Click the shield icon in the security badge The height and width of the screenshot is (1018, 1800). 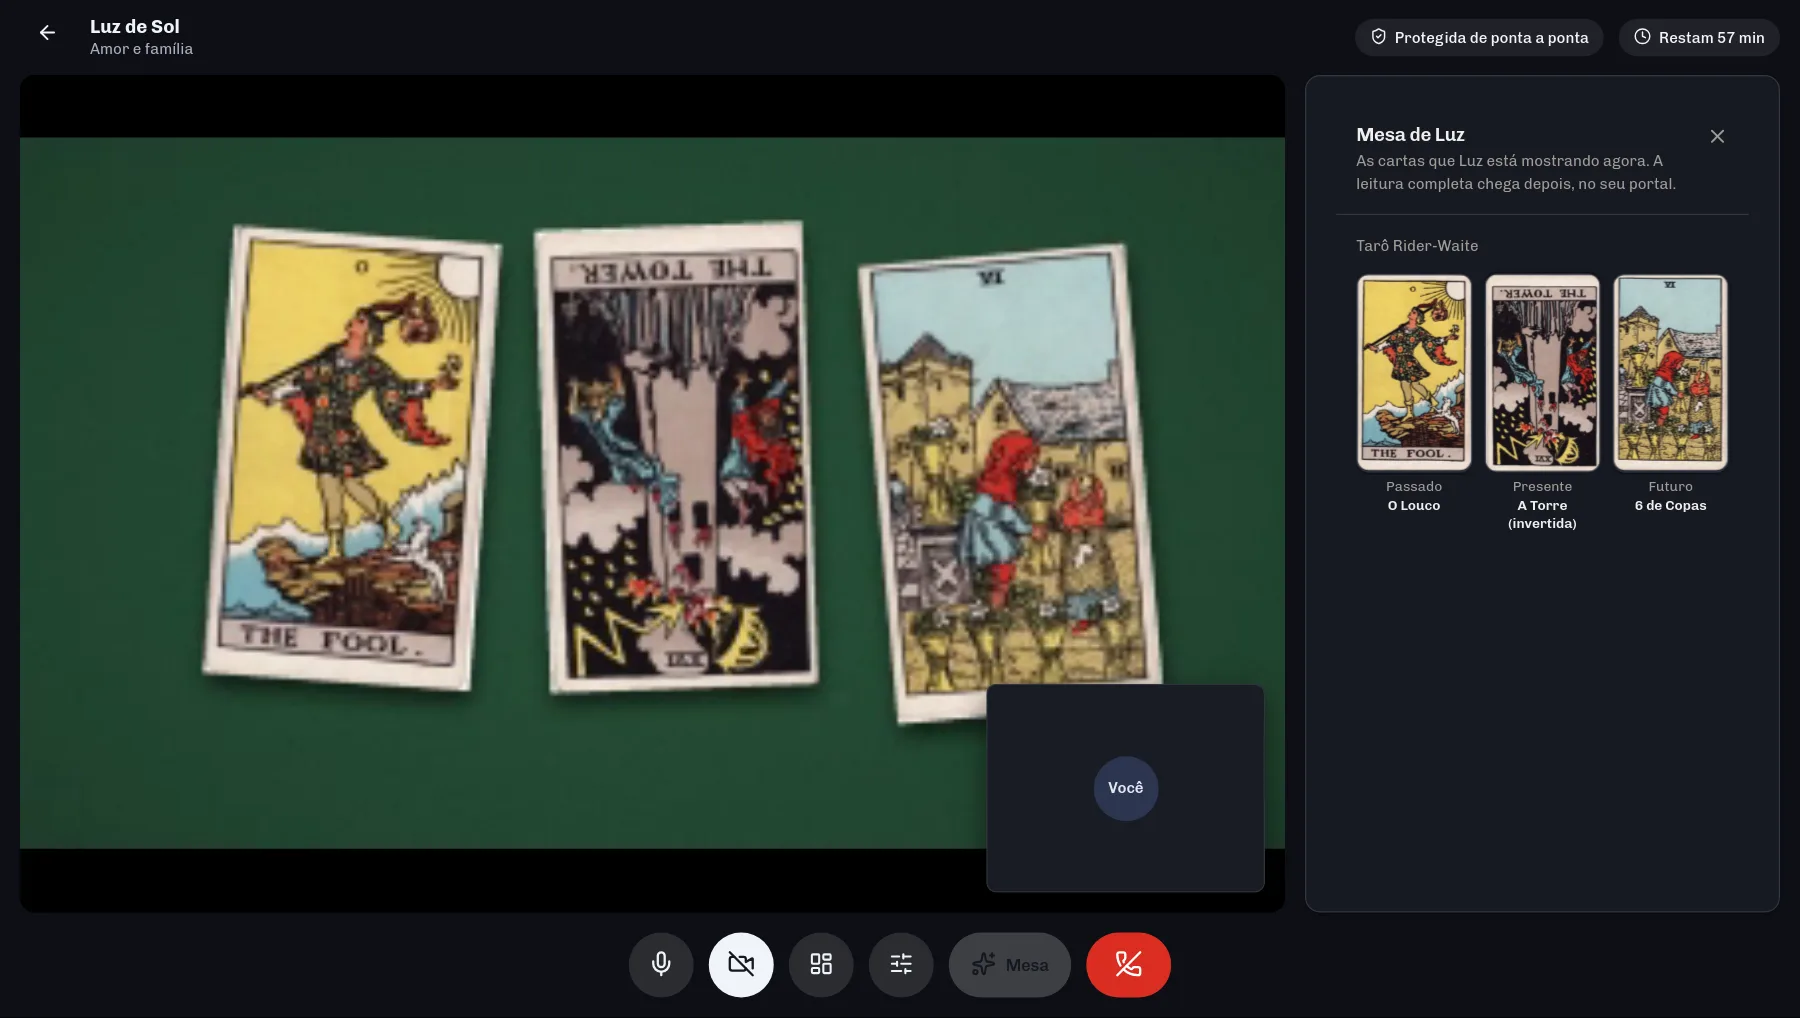(1378, 37)
